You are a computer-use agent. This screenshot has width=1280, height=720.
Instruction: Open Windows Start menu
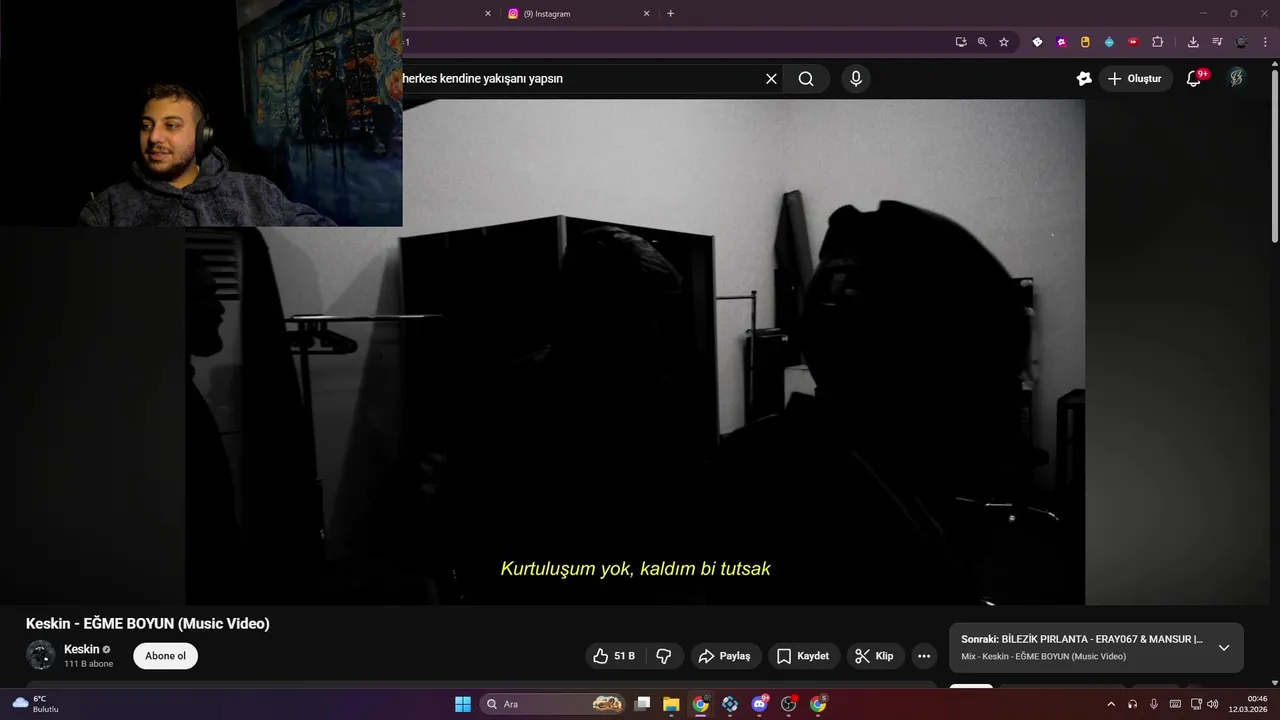463,704
